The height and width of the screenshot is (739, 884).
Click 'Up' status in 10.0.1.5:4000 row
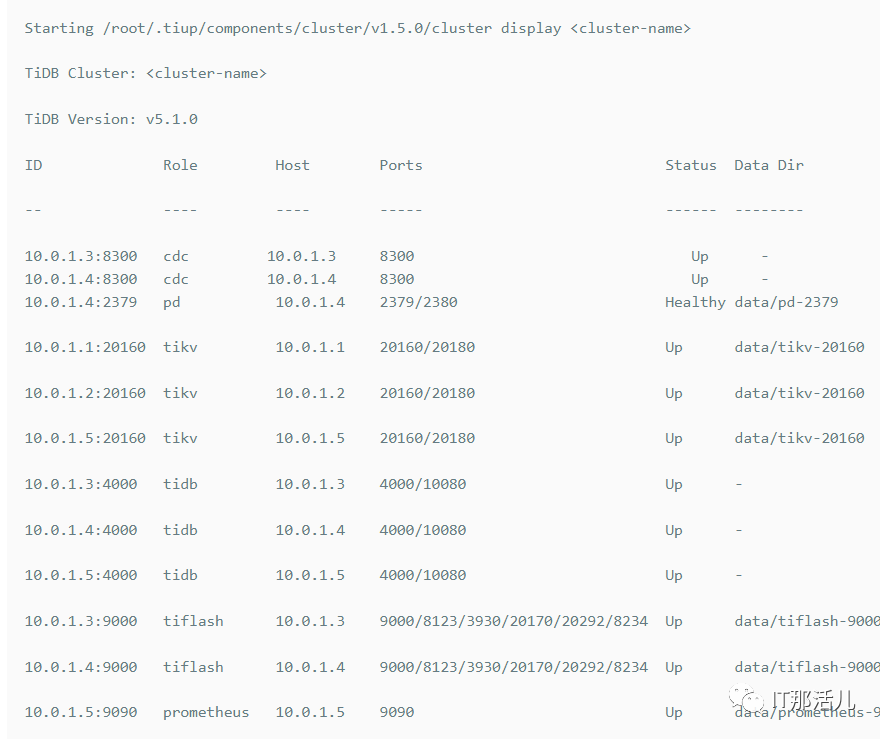point(674,576)
